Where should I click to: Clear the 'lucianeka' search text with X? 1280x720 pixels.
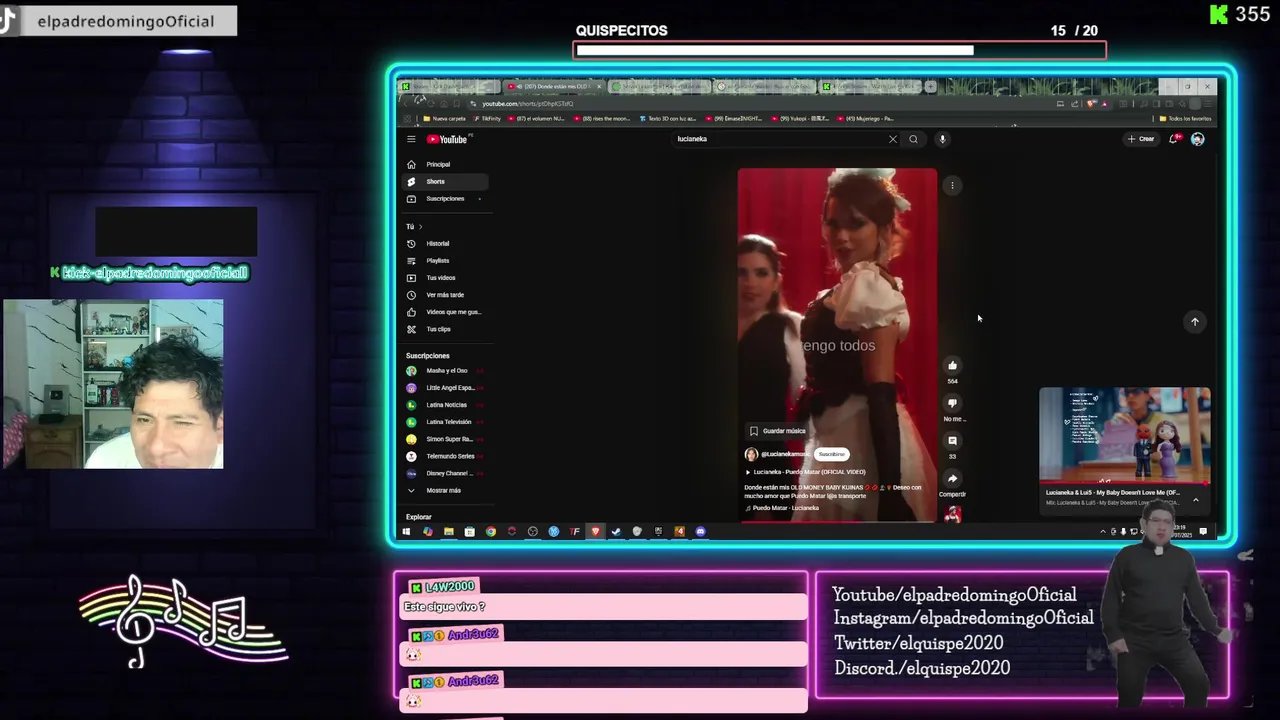pos(893,139)
